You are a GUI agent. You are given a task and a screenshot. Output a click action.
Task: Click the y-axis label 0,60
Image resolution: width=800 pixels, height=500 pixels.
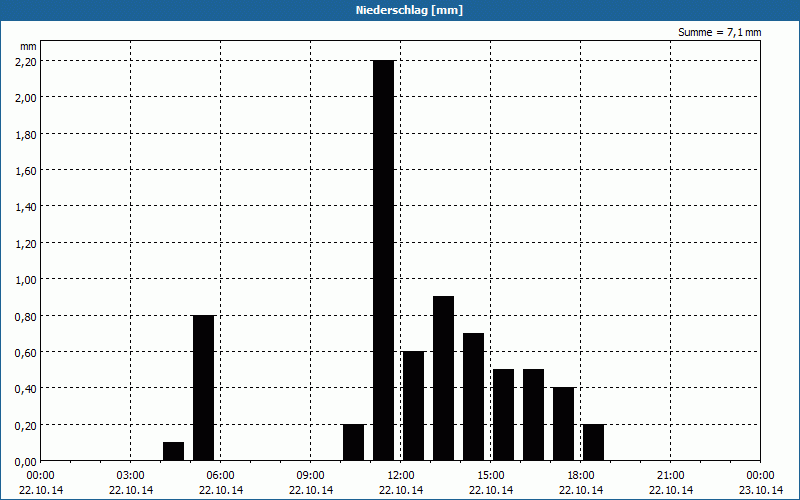(26, 353)
